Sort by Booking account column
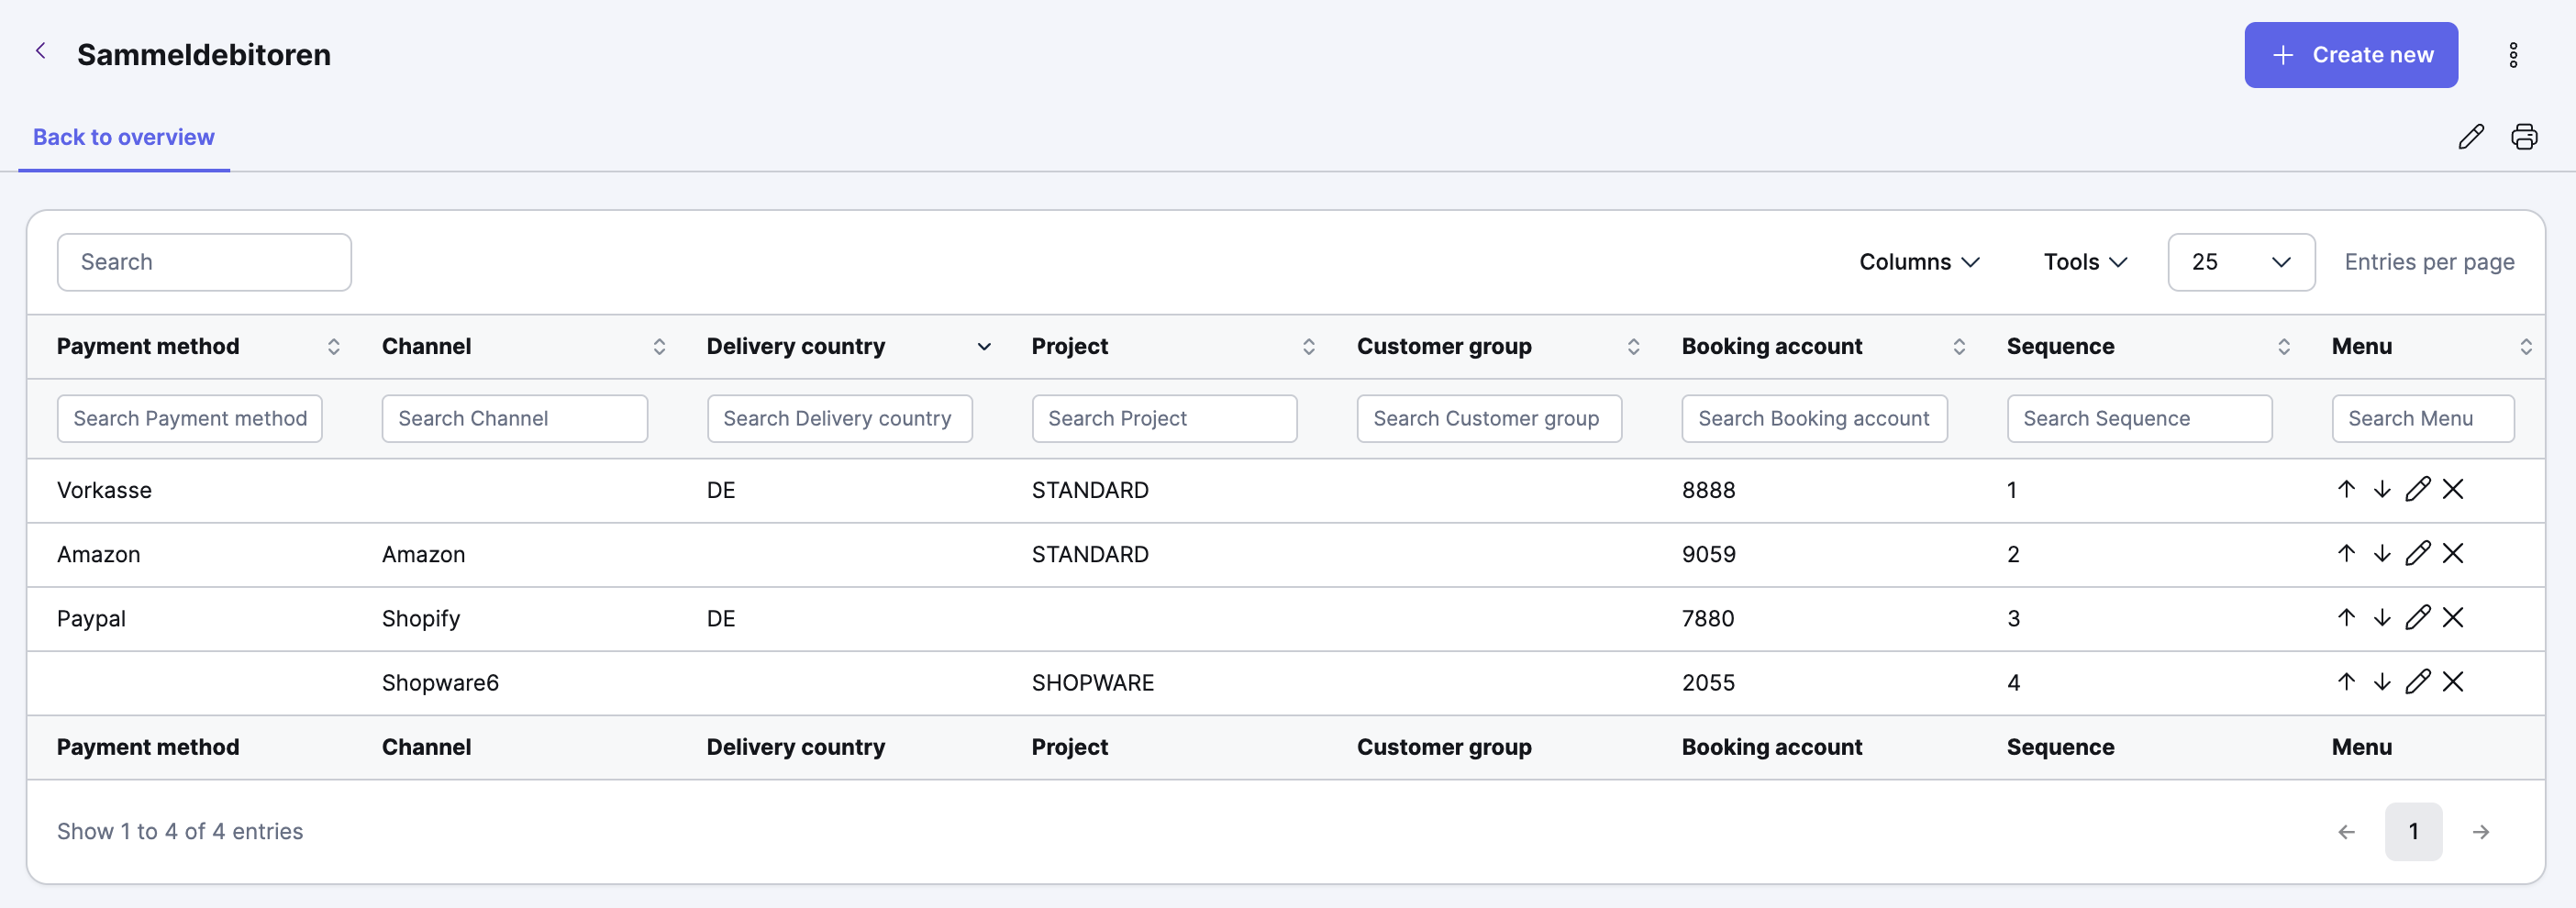The height and width of the screenshot is (908, 2576). (x=1959, y=346)
